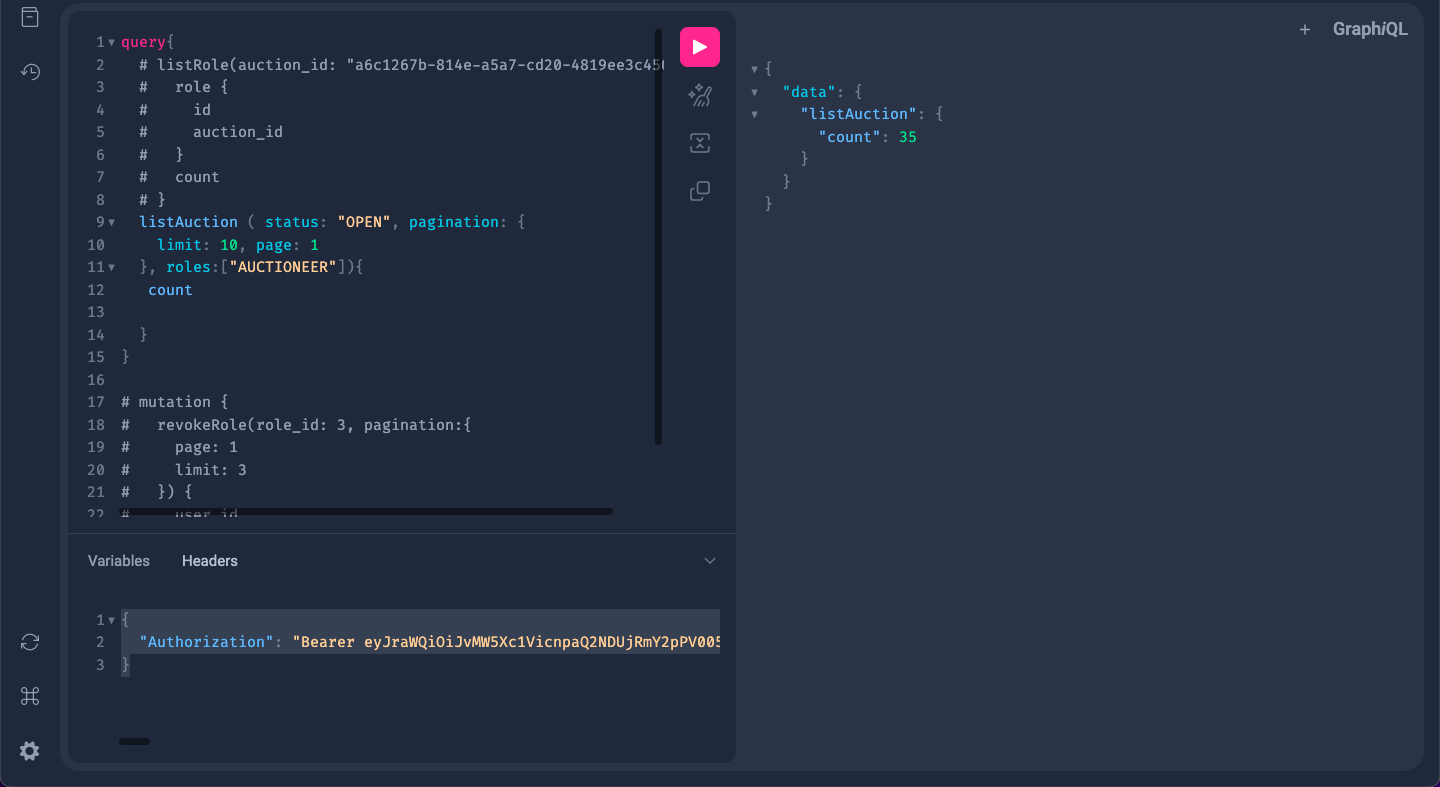The image size is (1440, 787).
Task: Open the documentation explorer icon
Action: tap(30, 17)
